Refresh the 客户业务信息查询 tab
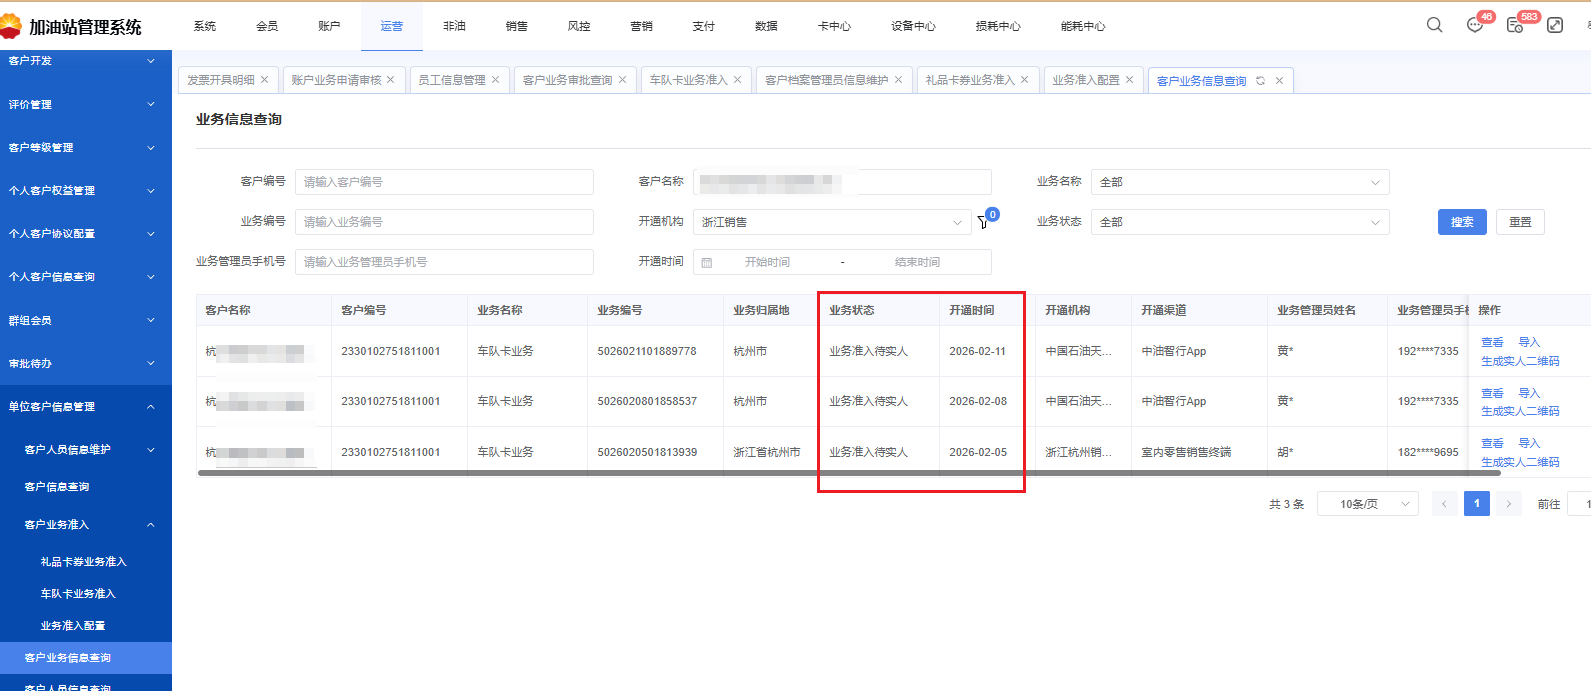The height and width of the screenshot is (691, 1591). coord(1260,81)
